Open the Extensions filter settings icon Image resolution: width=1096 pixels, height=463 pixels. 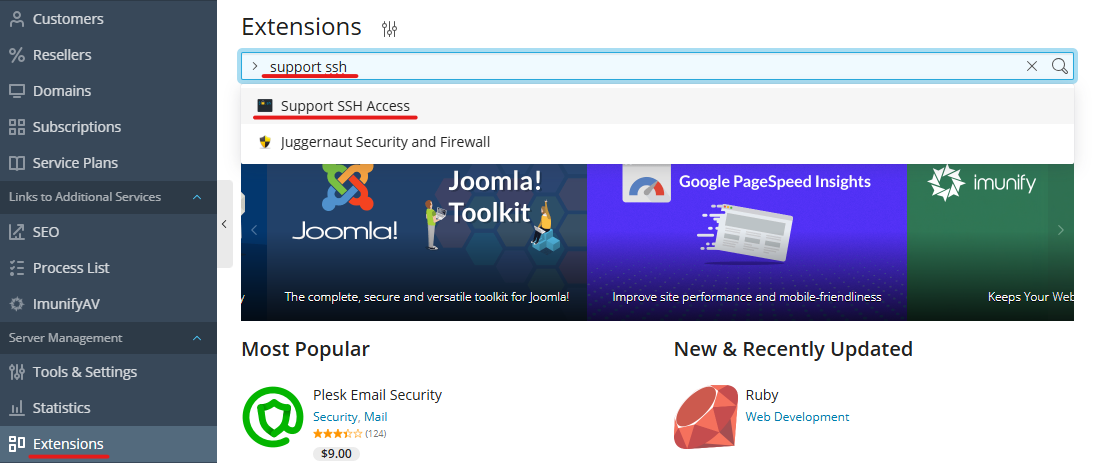point(389,29)
